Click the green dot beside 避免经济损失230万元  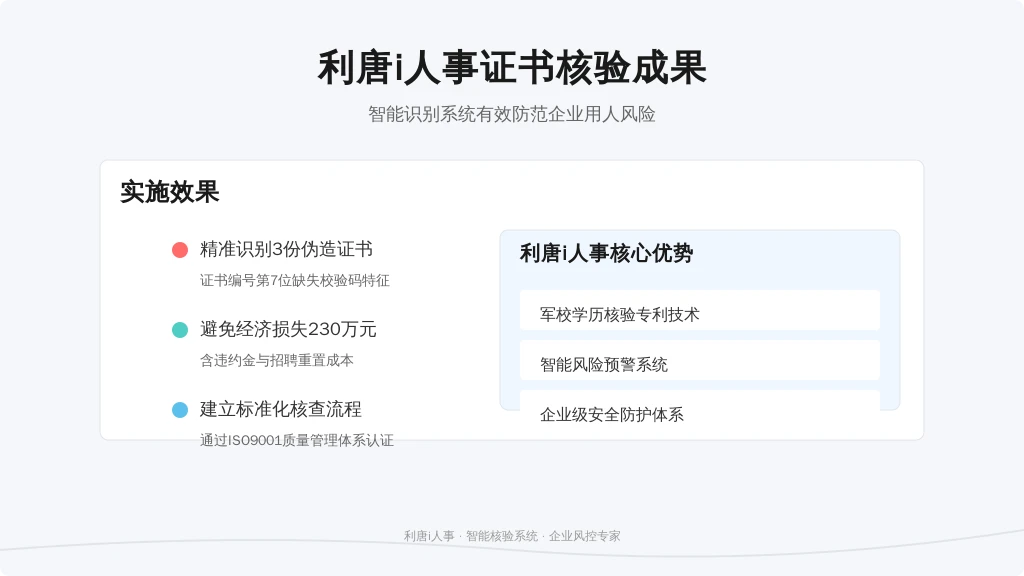point(180,330)
